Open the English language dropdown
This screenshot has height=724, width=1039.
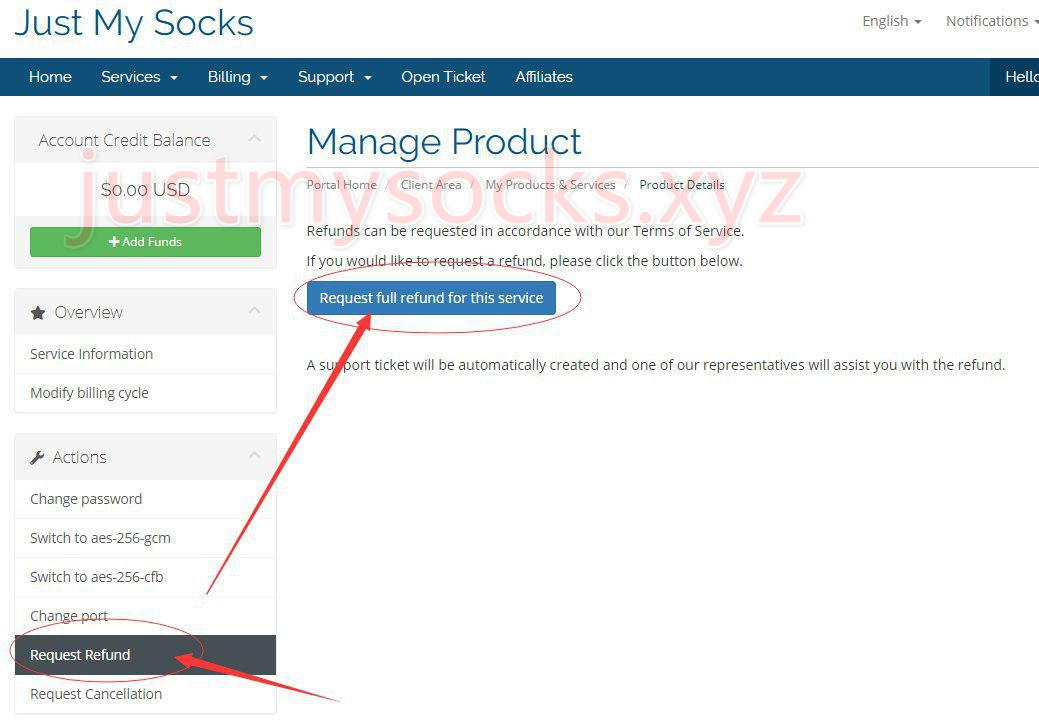pos(891,21)
